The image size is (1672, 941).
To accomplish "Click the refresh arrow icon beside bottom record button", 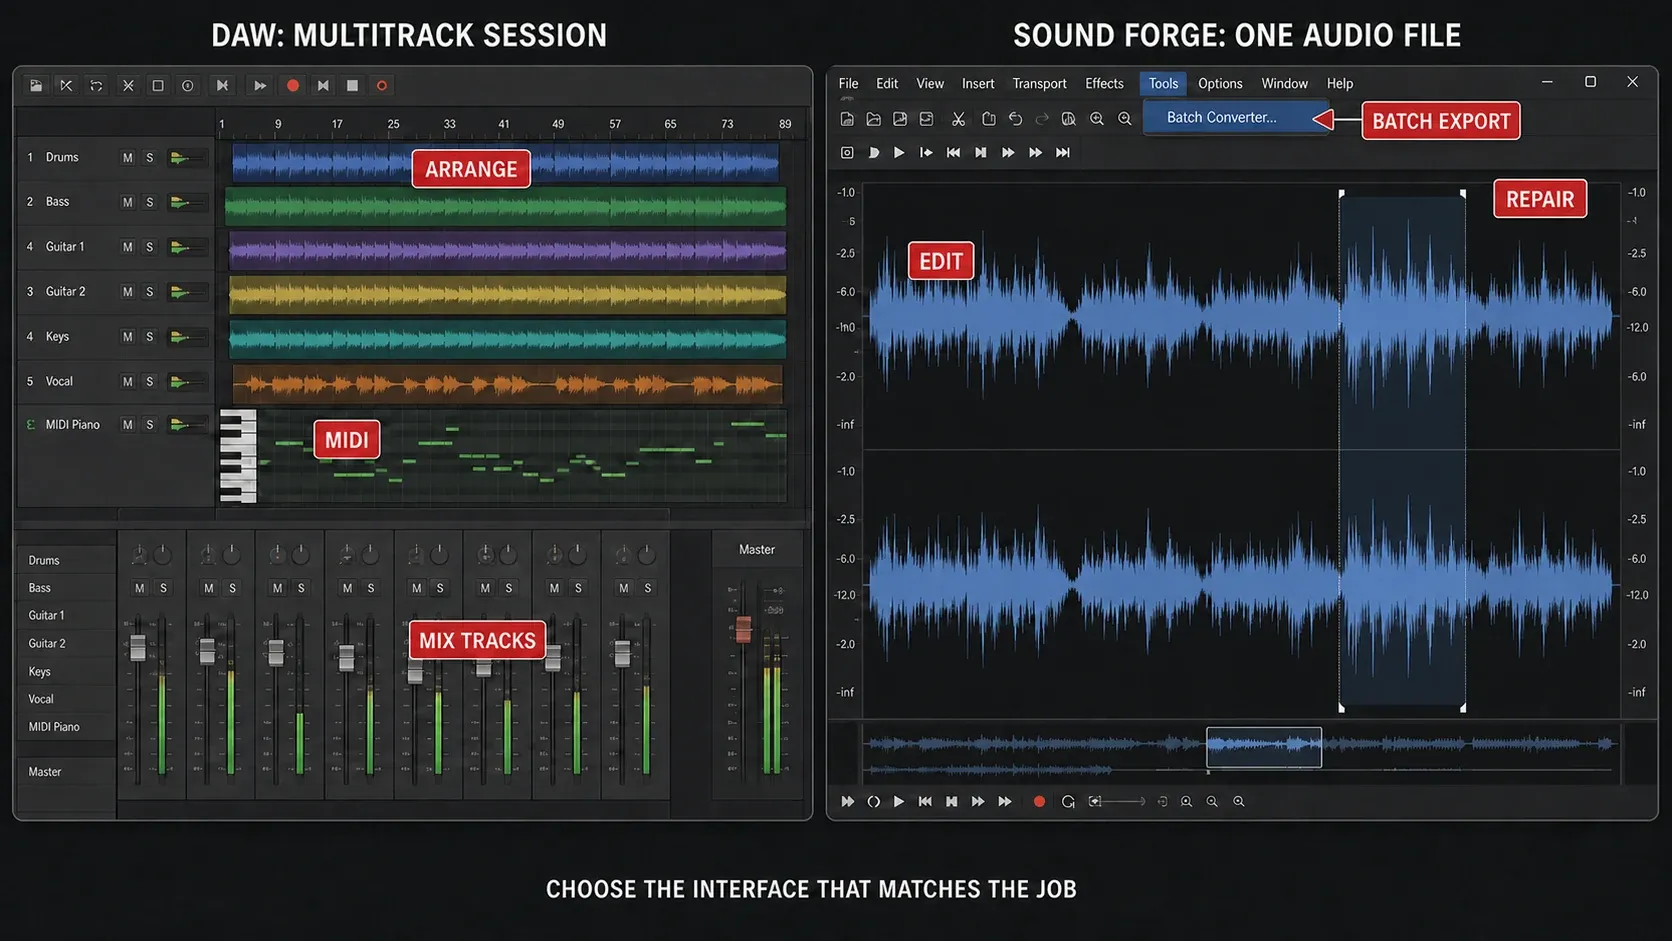I will (x=1068, y=802).
